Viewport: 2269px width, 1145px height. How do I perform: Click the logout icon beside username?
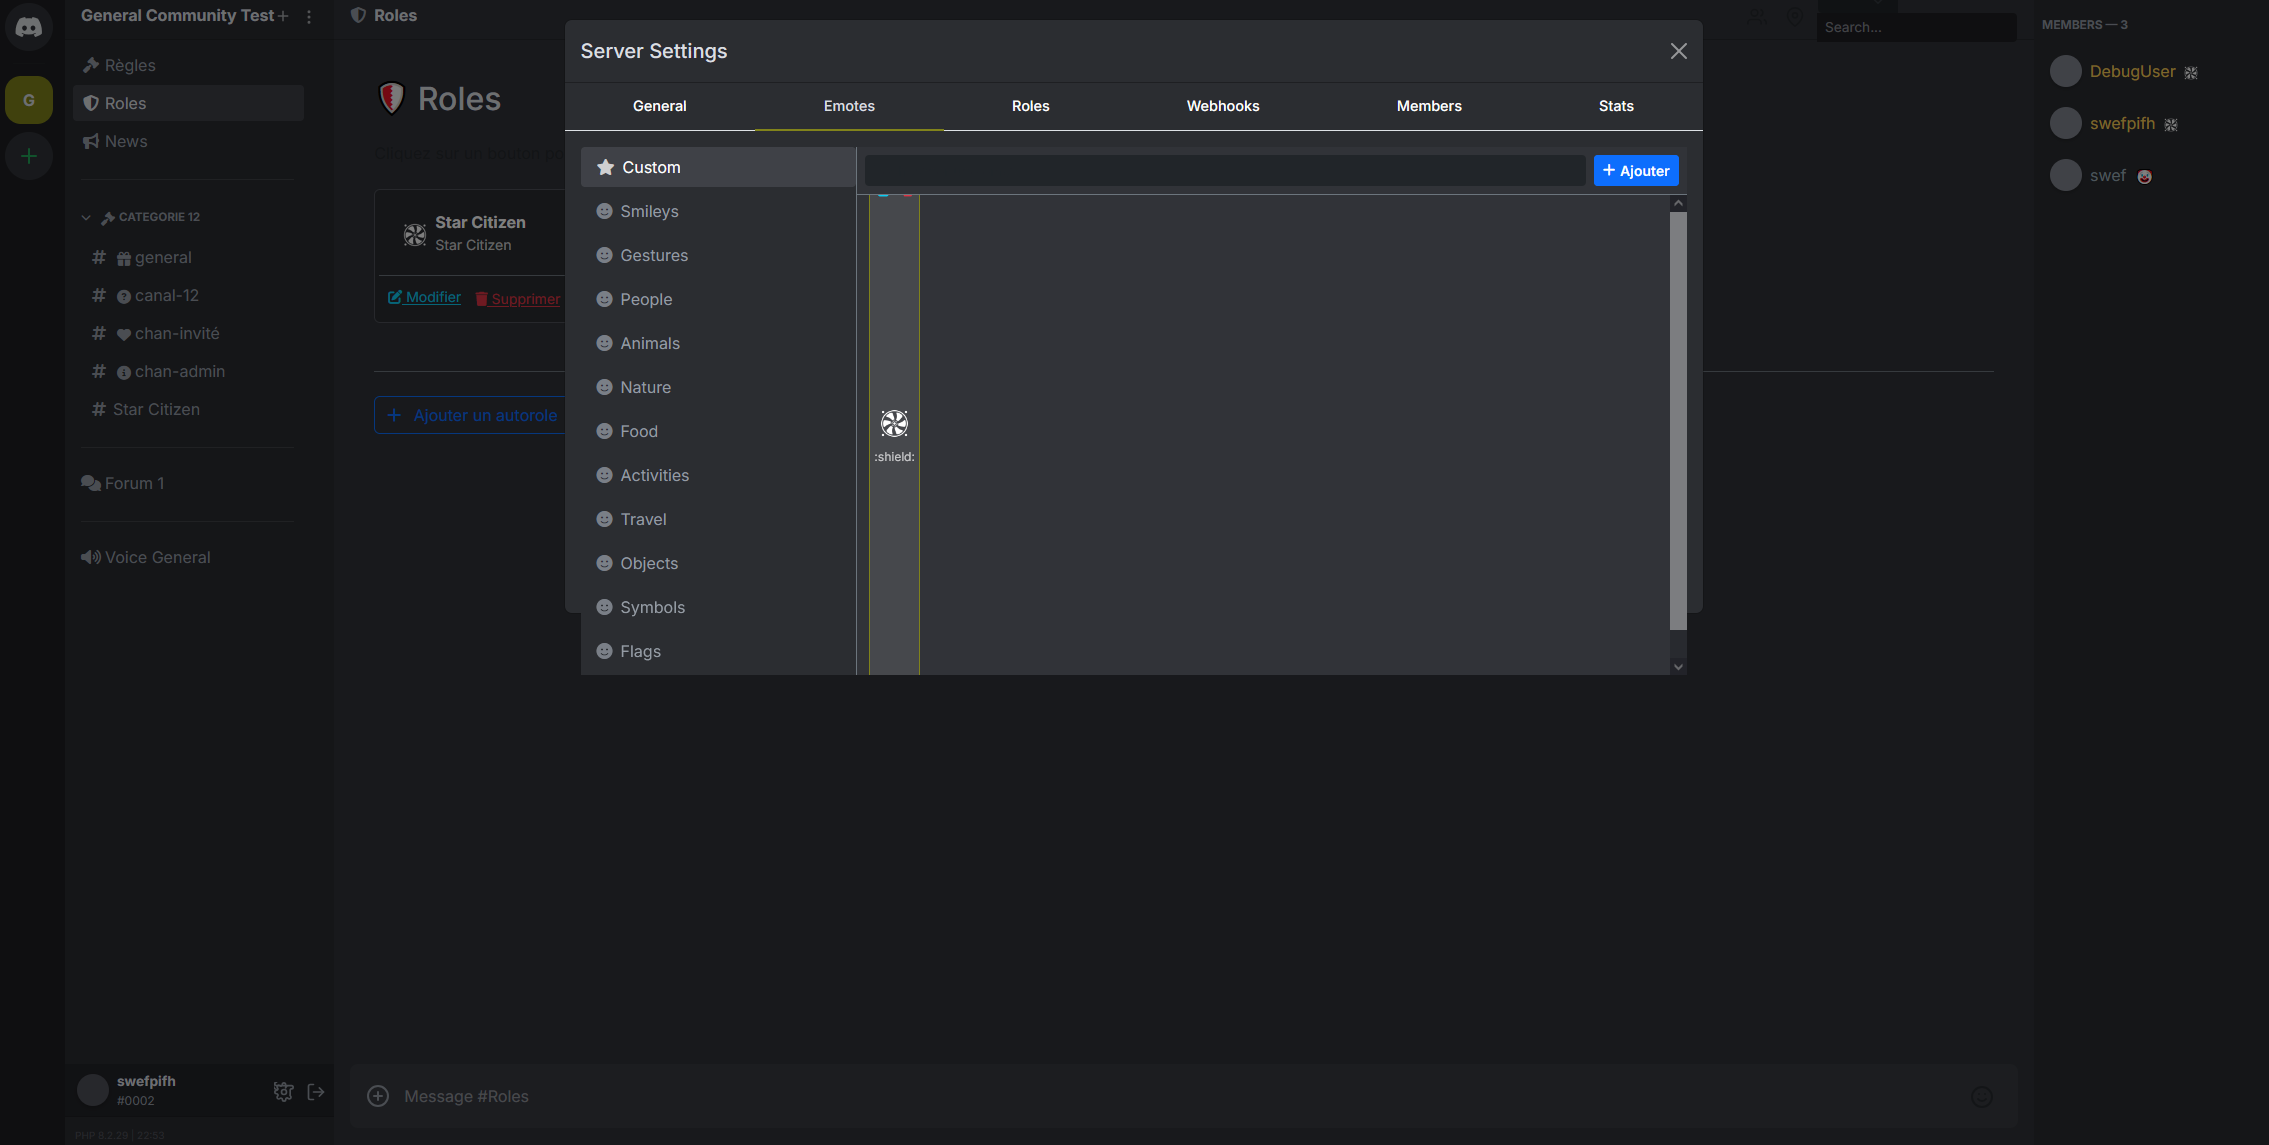(316, 1091)
